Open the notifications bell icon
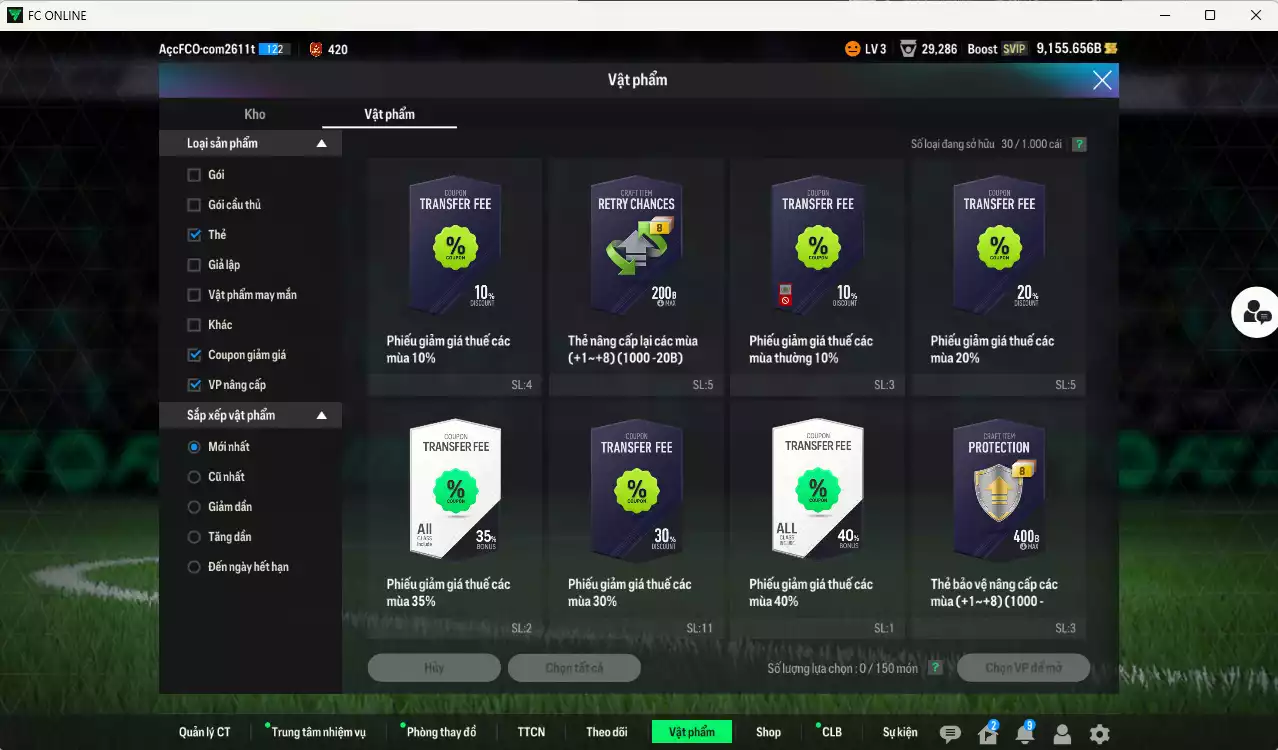Screen dimensions: 1278x750 click(x=1024, y=734)
